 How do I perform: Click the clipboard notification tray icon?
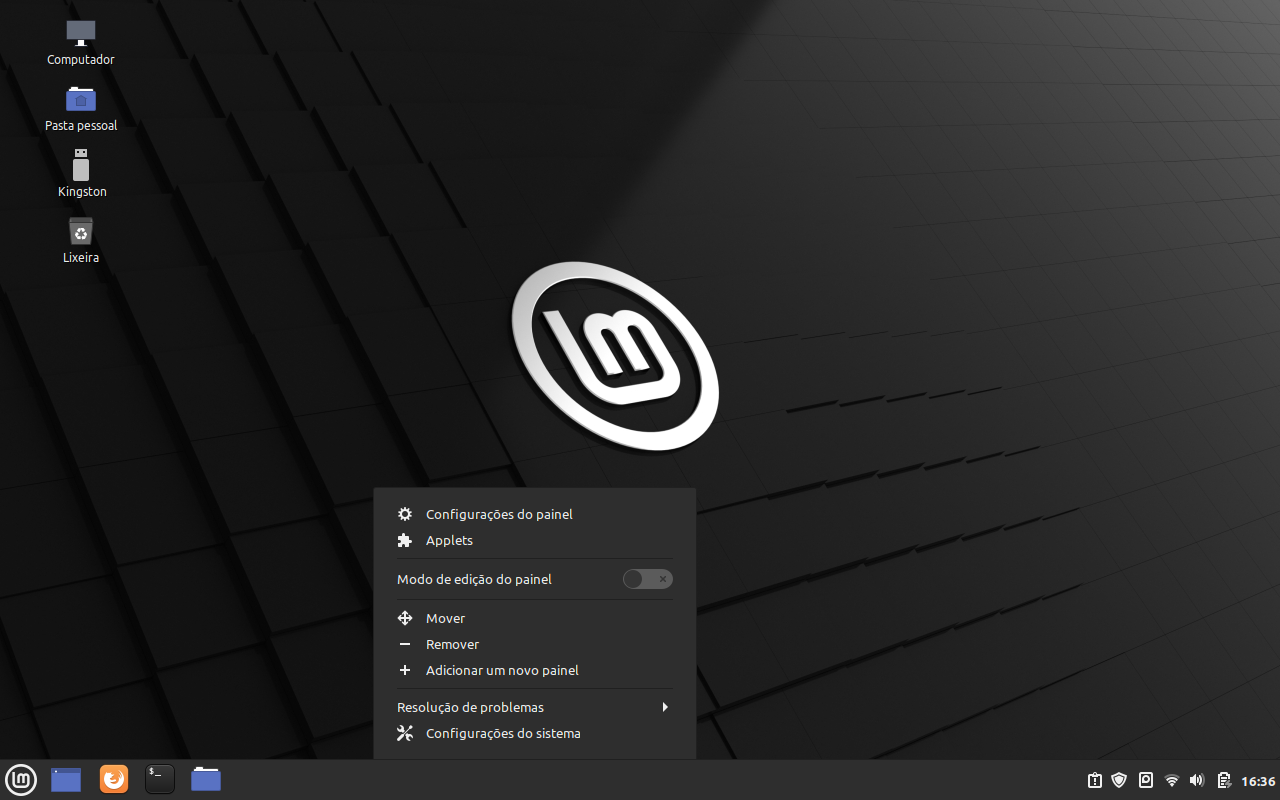(x=1095, y=780)
